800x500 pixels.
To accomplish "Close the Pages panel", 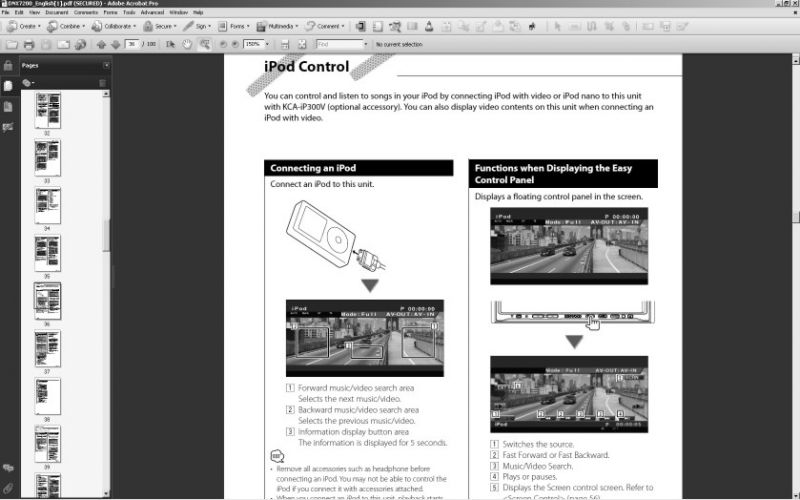I will coord(106,65).
